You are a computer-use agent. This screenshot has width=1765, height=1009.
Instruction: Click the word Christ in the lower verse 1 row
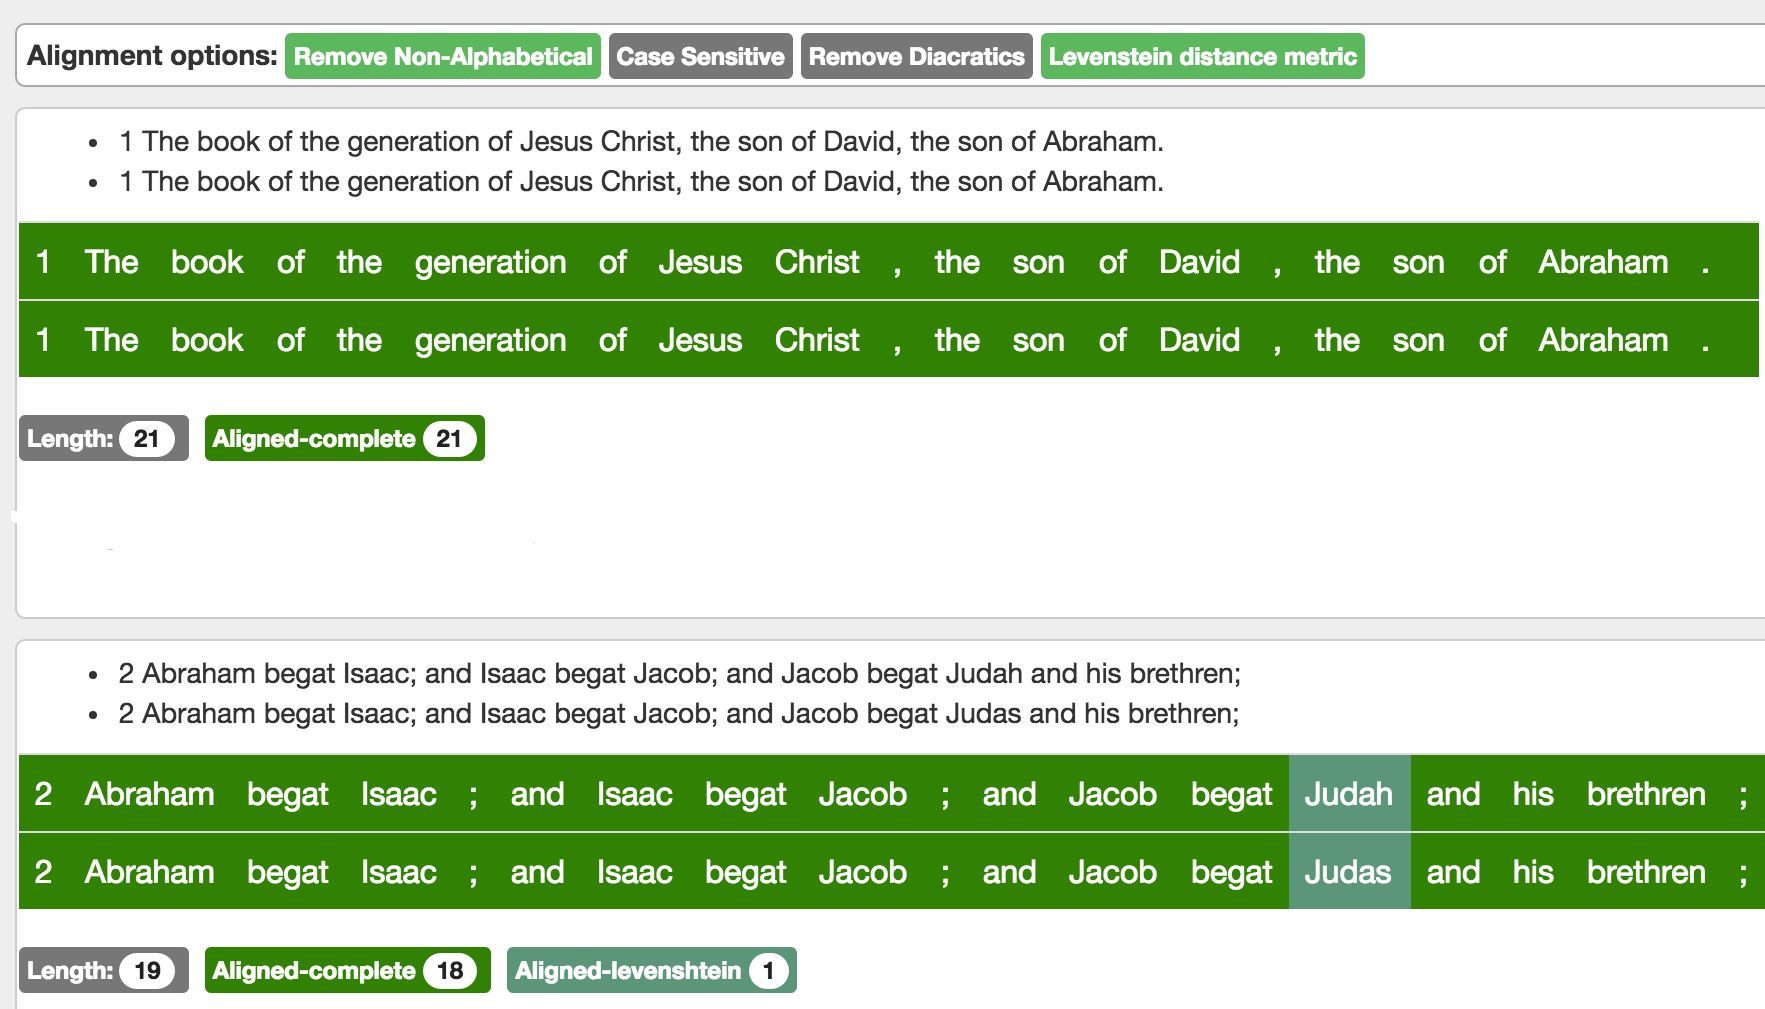tap(817, 340)
